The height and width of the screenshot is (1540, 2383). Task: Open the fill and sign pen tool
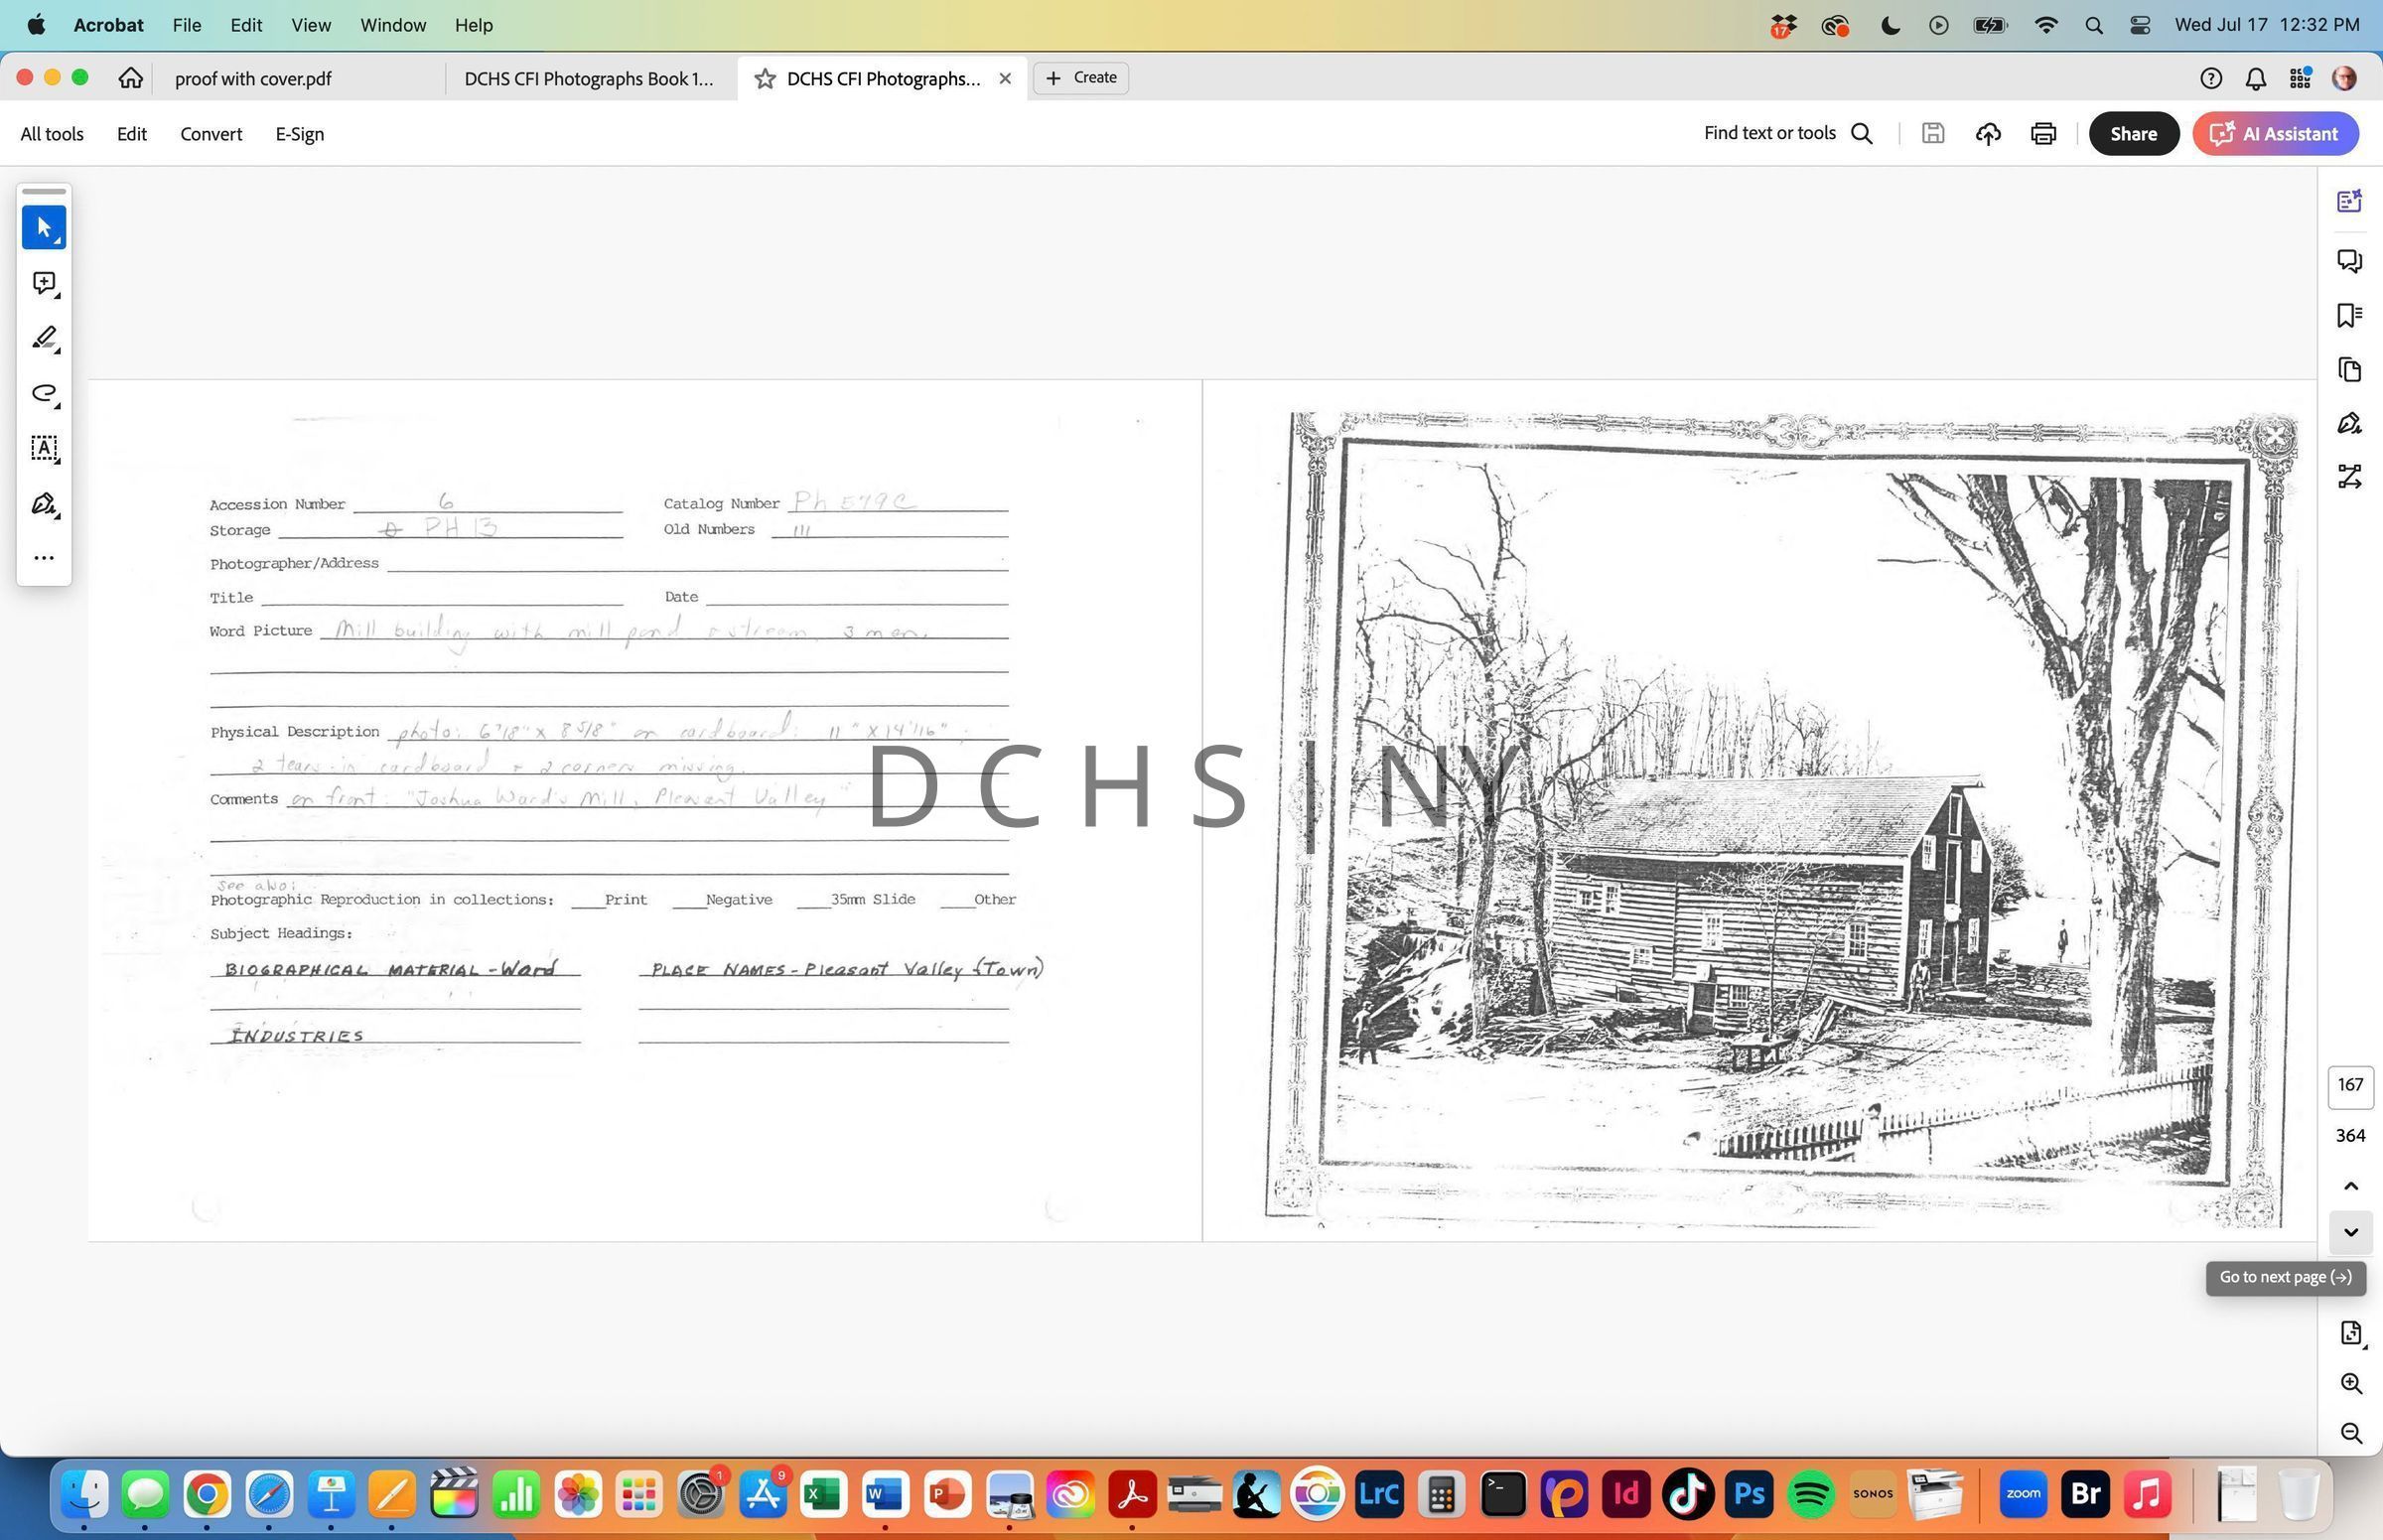(43, 503)
